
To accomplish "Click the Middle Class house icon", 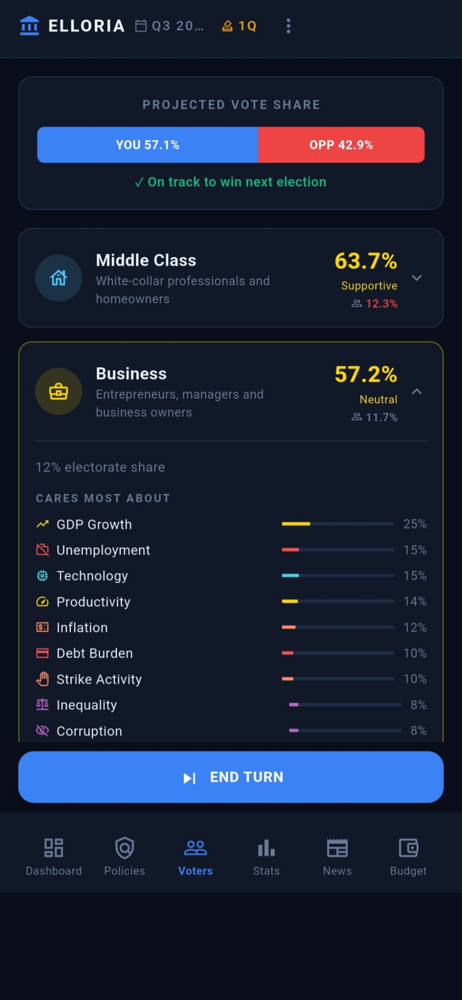I will coord(58,277).
